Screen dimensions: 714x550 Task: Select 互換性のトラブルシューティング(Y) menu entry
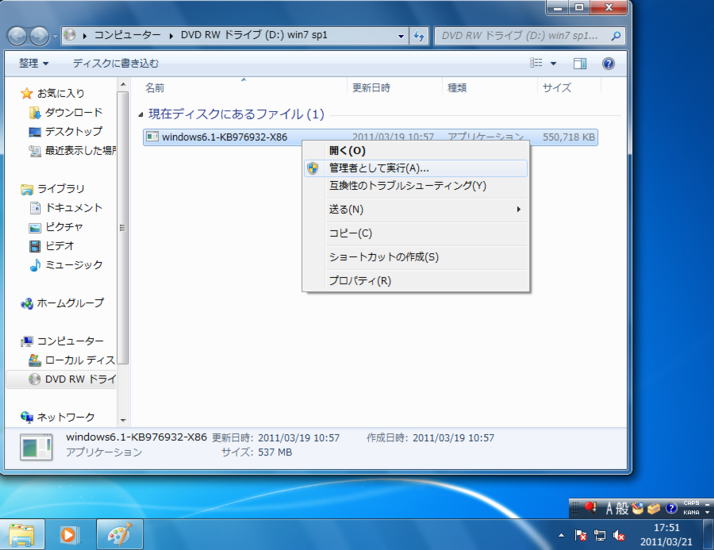tap(416, 186)
